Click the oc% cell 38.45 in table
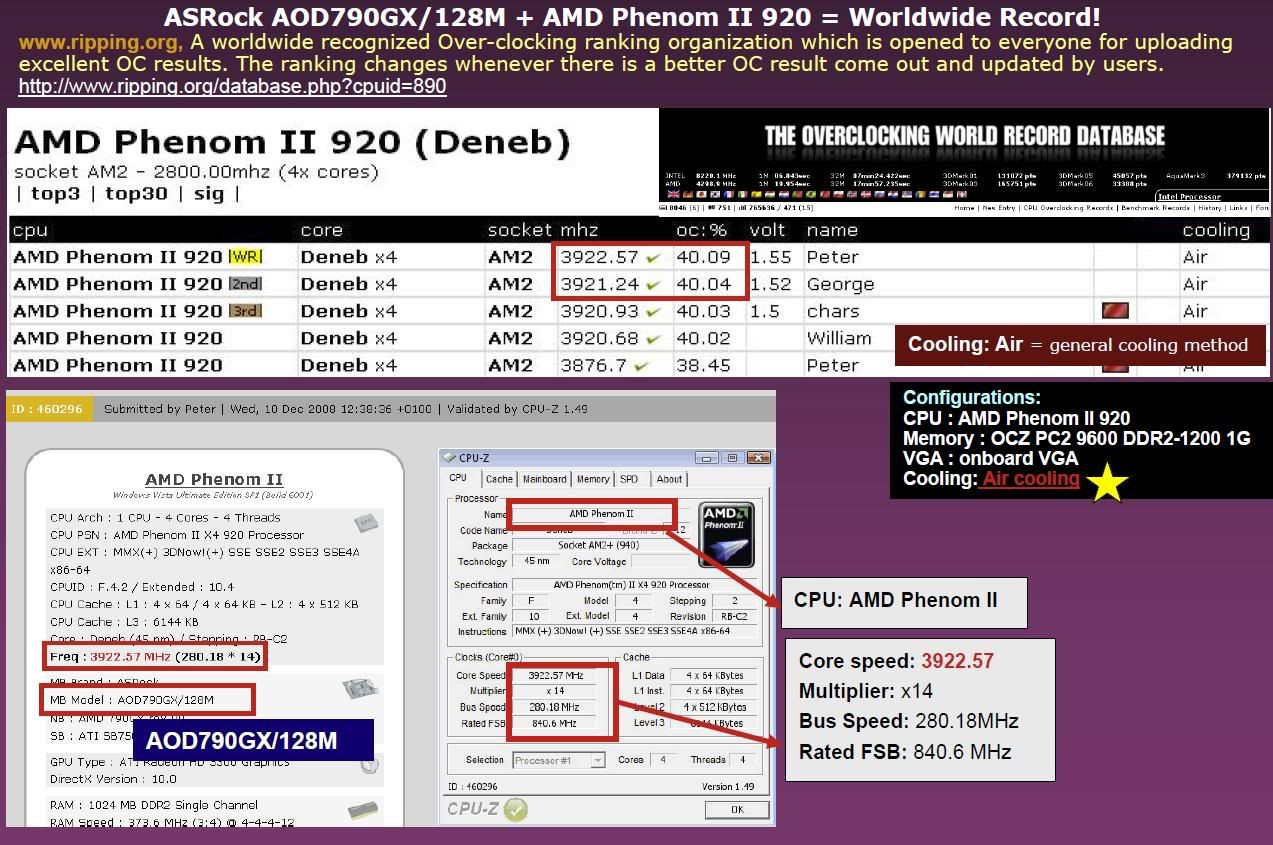Viewport: 1273px width, 845px height. click(704, 366)
